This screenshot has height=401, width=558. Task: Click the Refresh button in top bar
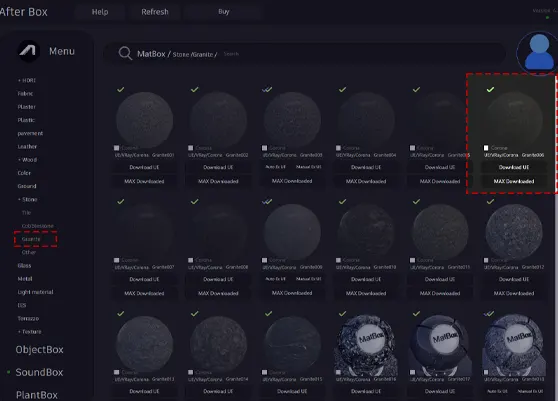tap(155, 12)
